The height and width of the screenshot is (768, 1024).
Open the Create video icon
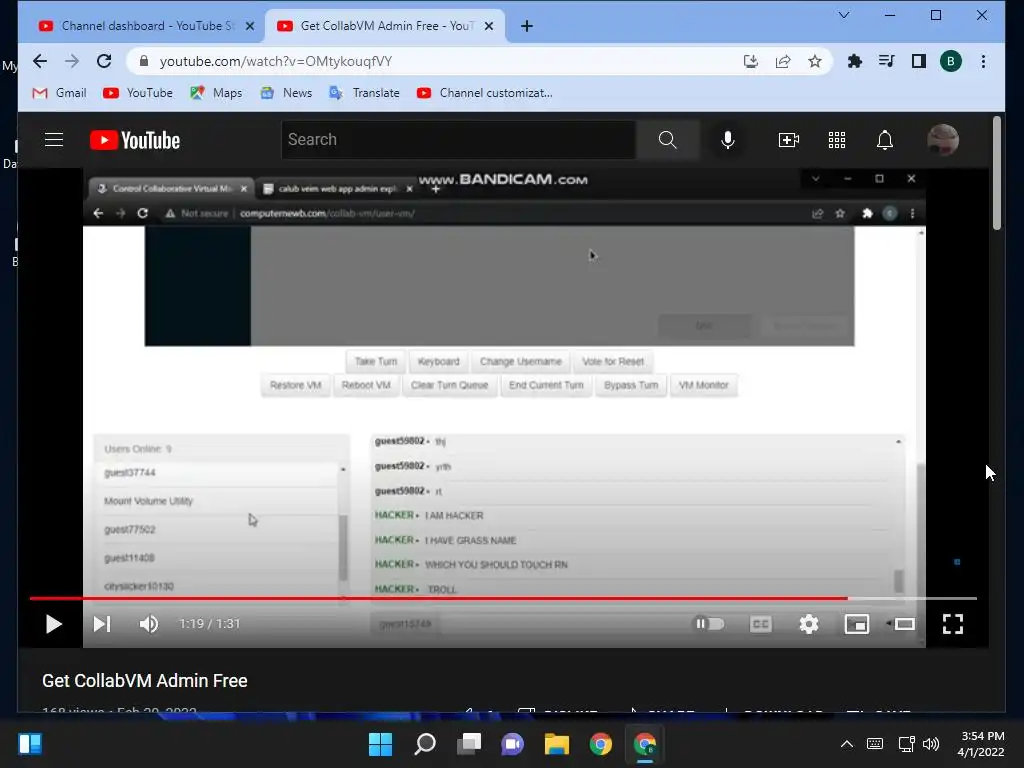coord(788,140)
